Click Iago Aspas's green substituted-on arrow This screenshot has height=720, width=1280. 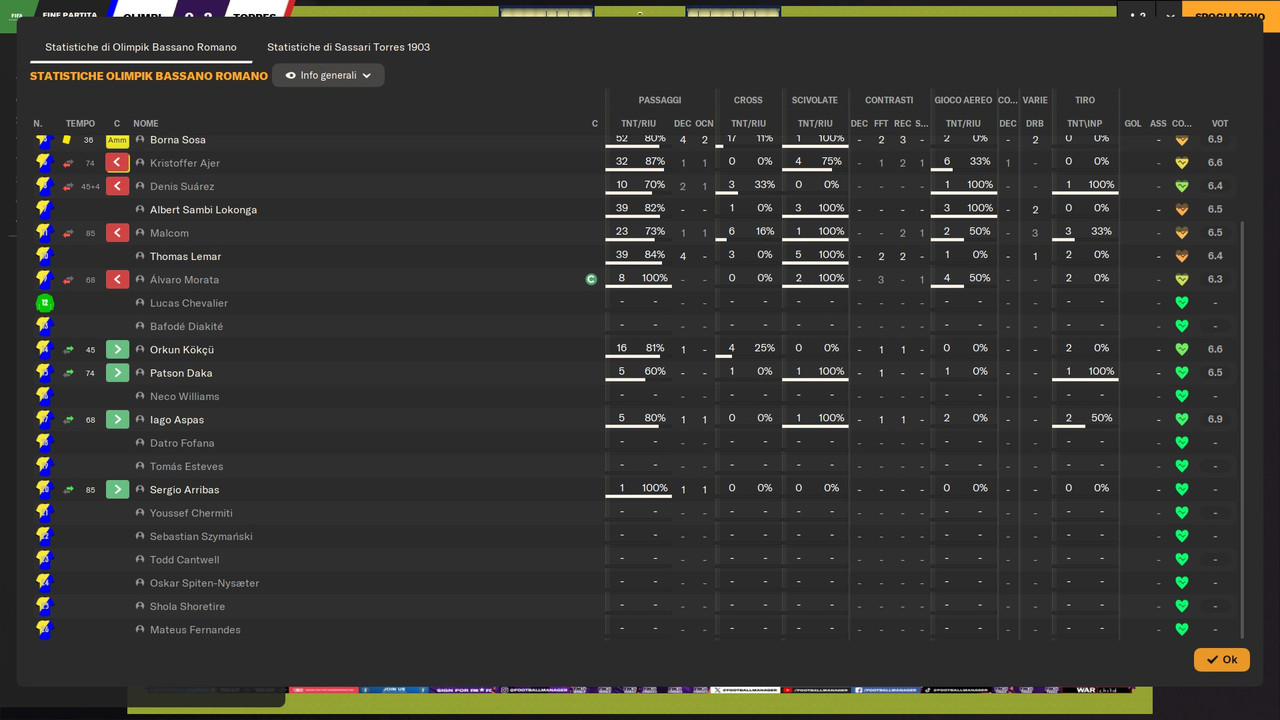pyautogui.click(x=117, y=420)
